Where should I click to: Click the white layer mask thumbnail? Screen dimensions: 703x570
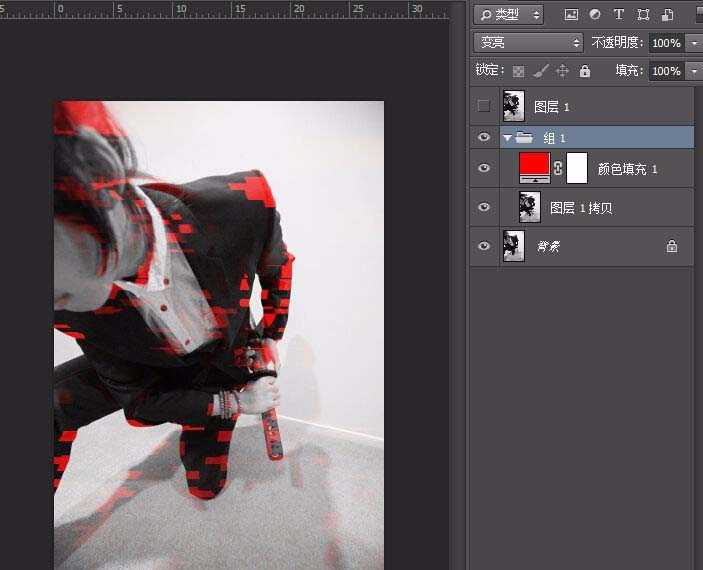click(x=576, y=168)
